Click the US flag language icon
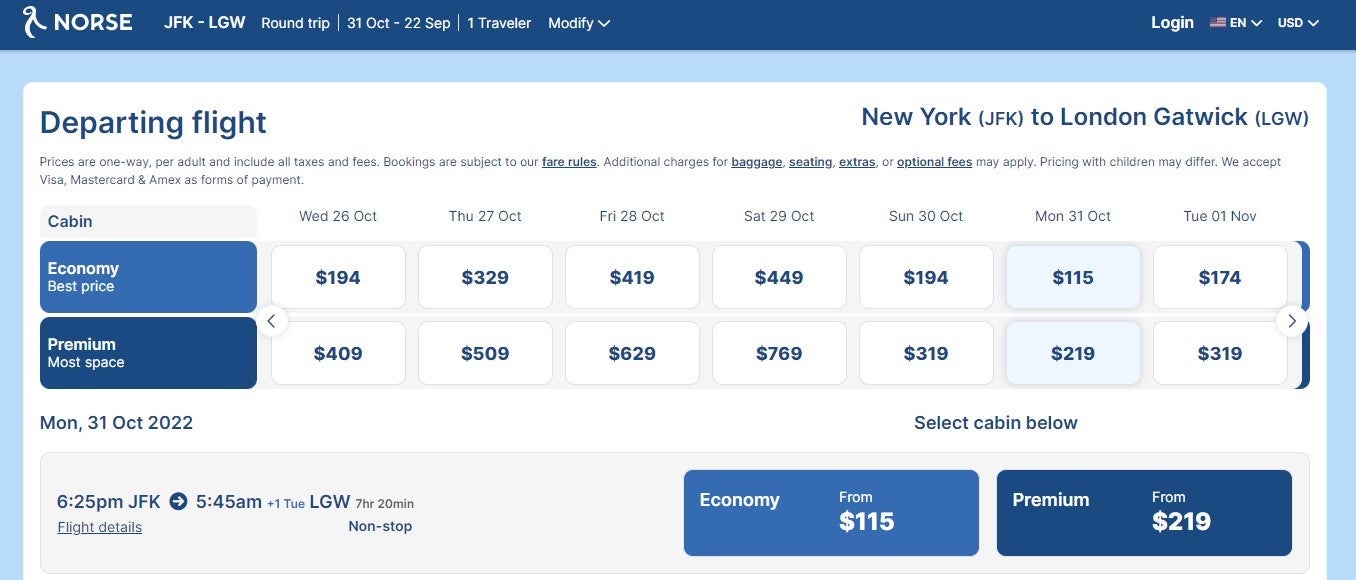 pyautogui.click(x=1217, y=22)
